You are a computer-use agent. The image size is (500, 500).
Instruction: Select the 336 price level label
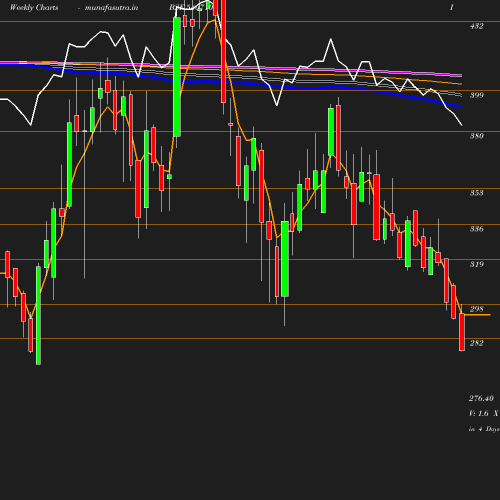(x=476, y=229)
